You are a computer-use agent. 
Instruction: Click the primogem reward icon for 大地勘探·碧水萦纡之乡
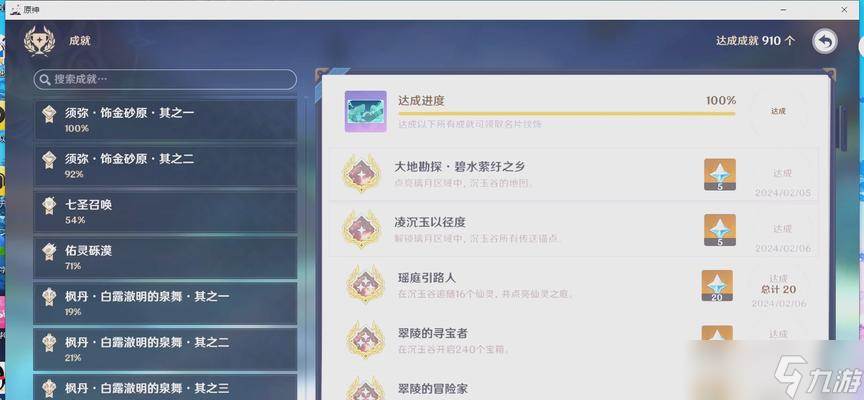click(720, 175)
